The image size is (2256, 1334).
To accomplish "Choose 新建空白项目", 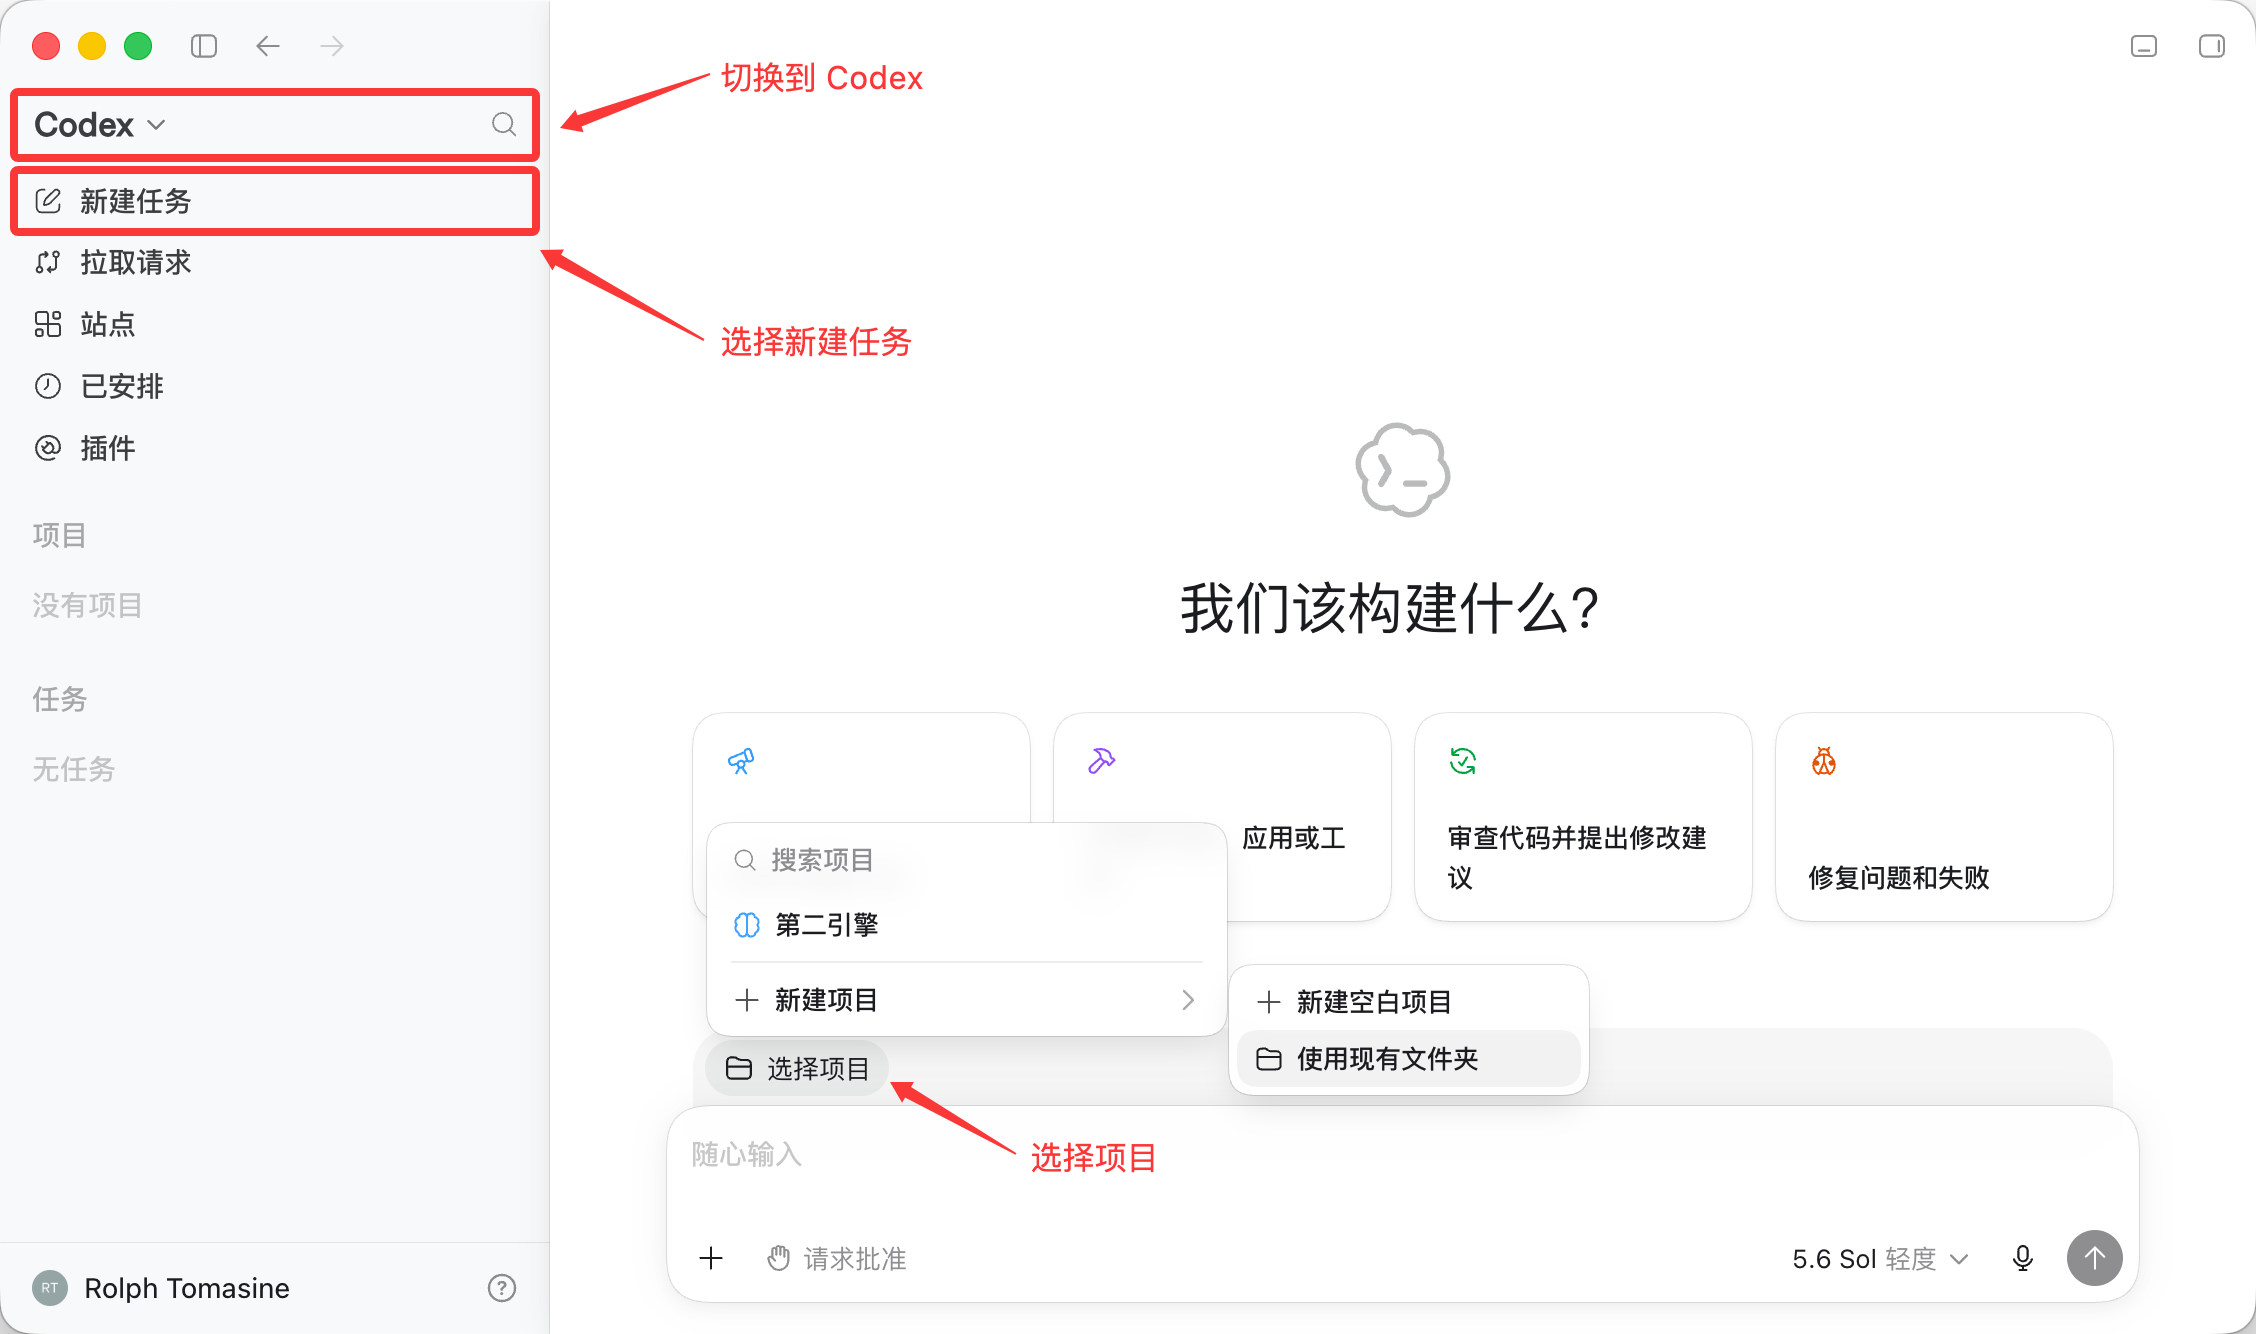I will [x=1408, y=1002].
